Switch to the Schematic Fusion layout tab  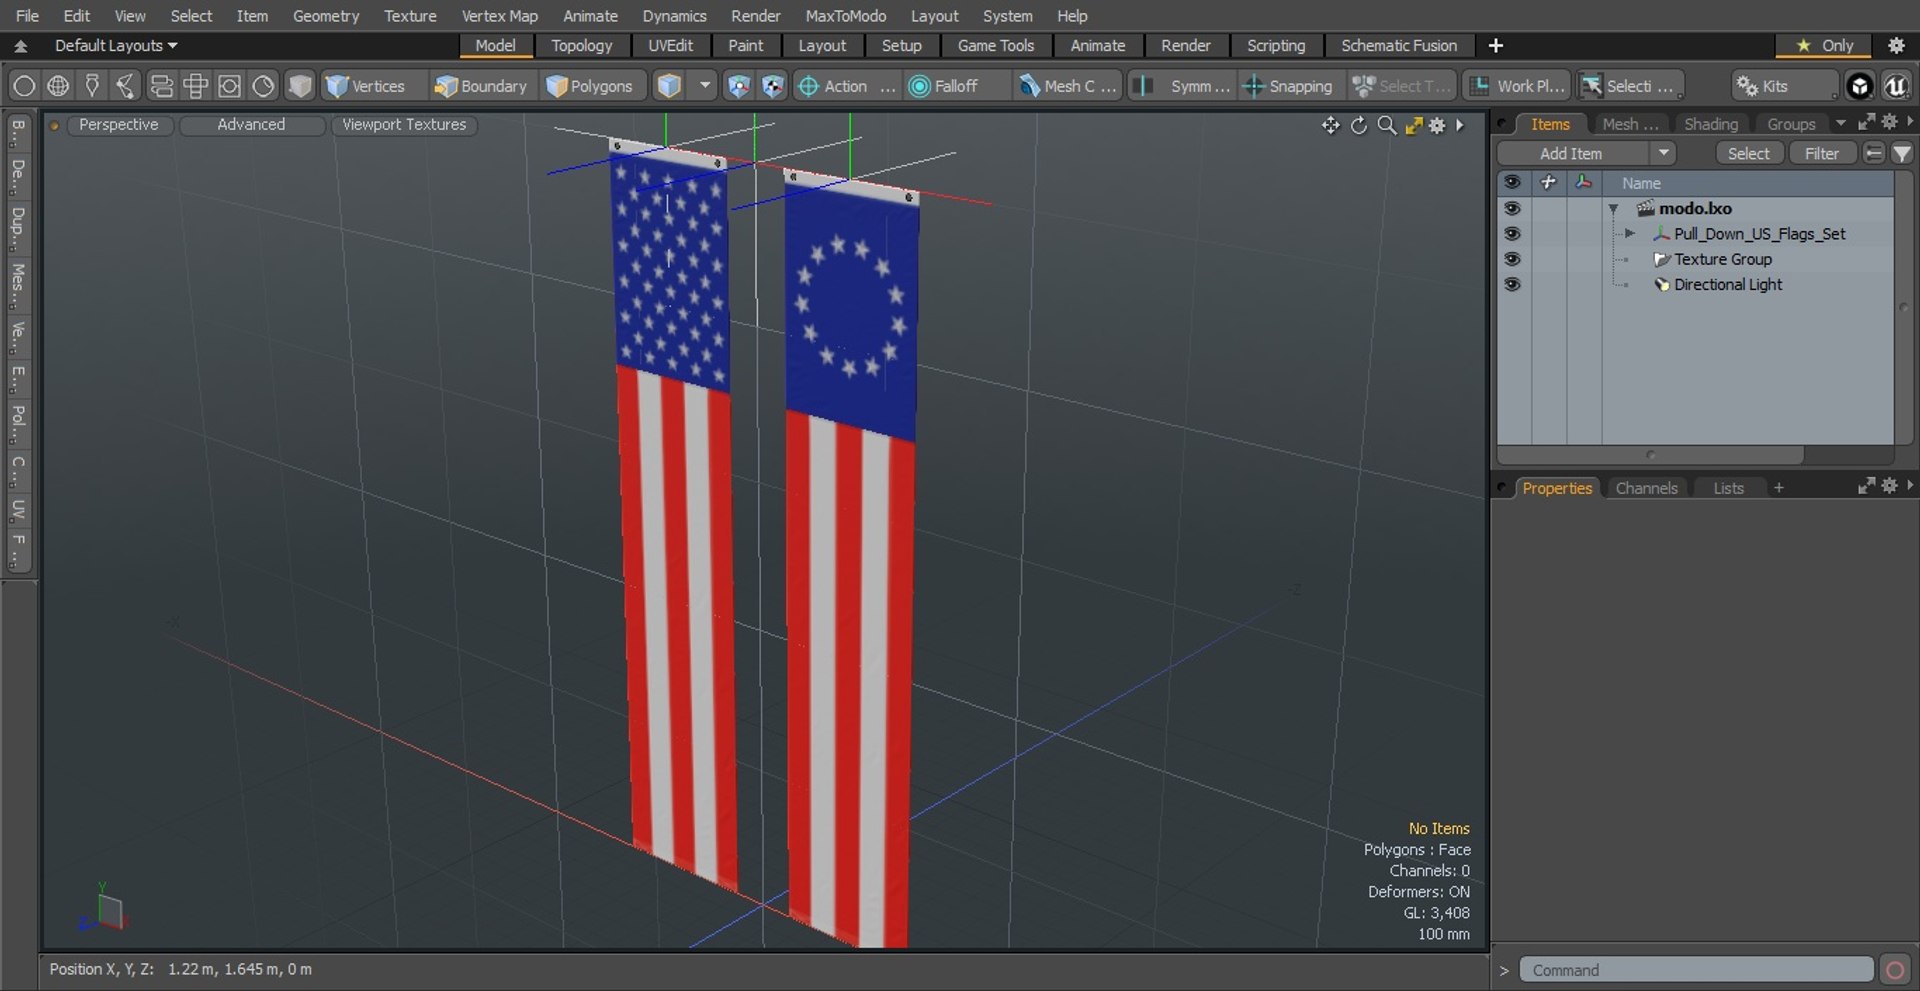coord(1399,45)
